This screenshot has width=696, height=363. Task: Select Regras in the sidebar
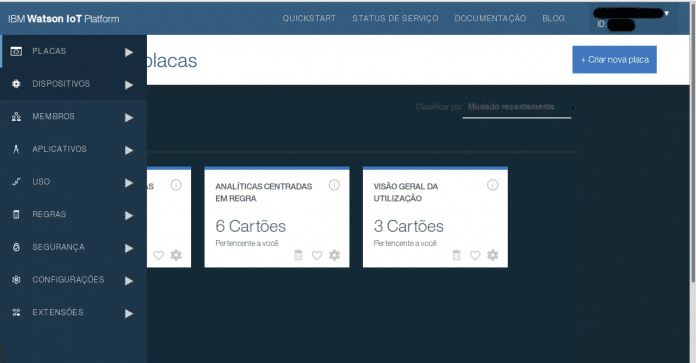click(x=73, y=214)
